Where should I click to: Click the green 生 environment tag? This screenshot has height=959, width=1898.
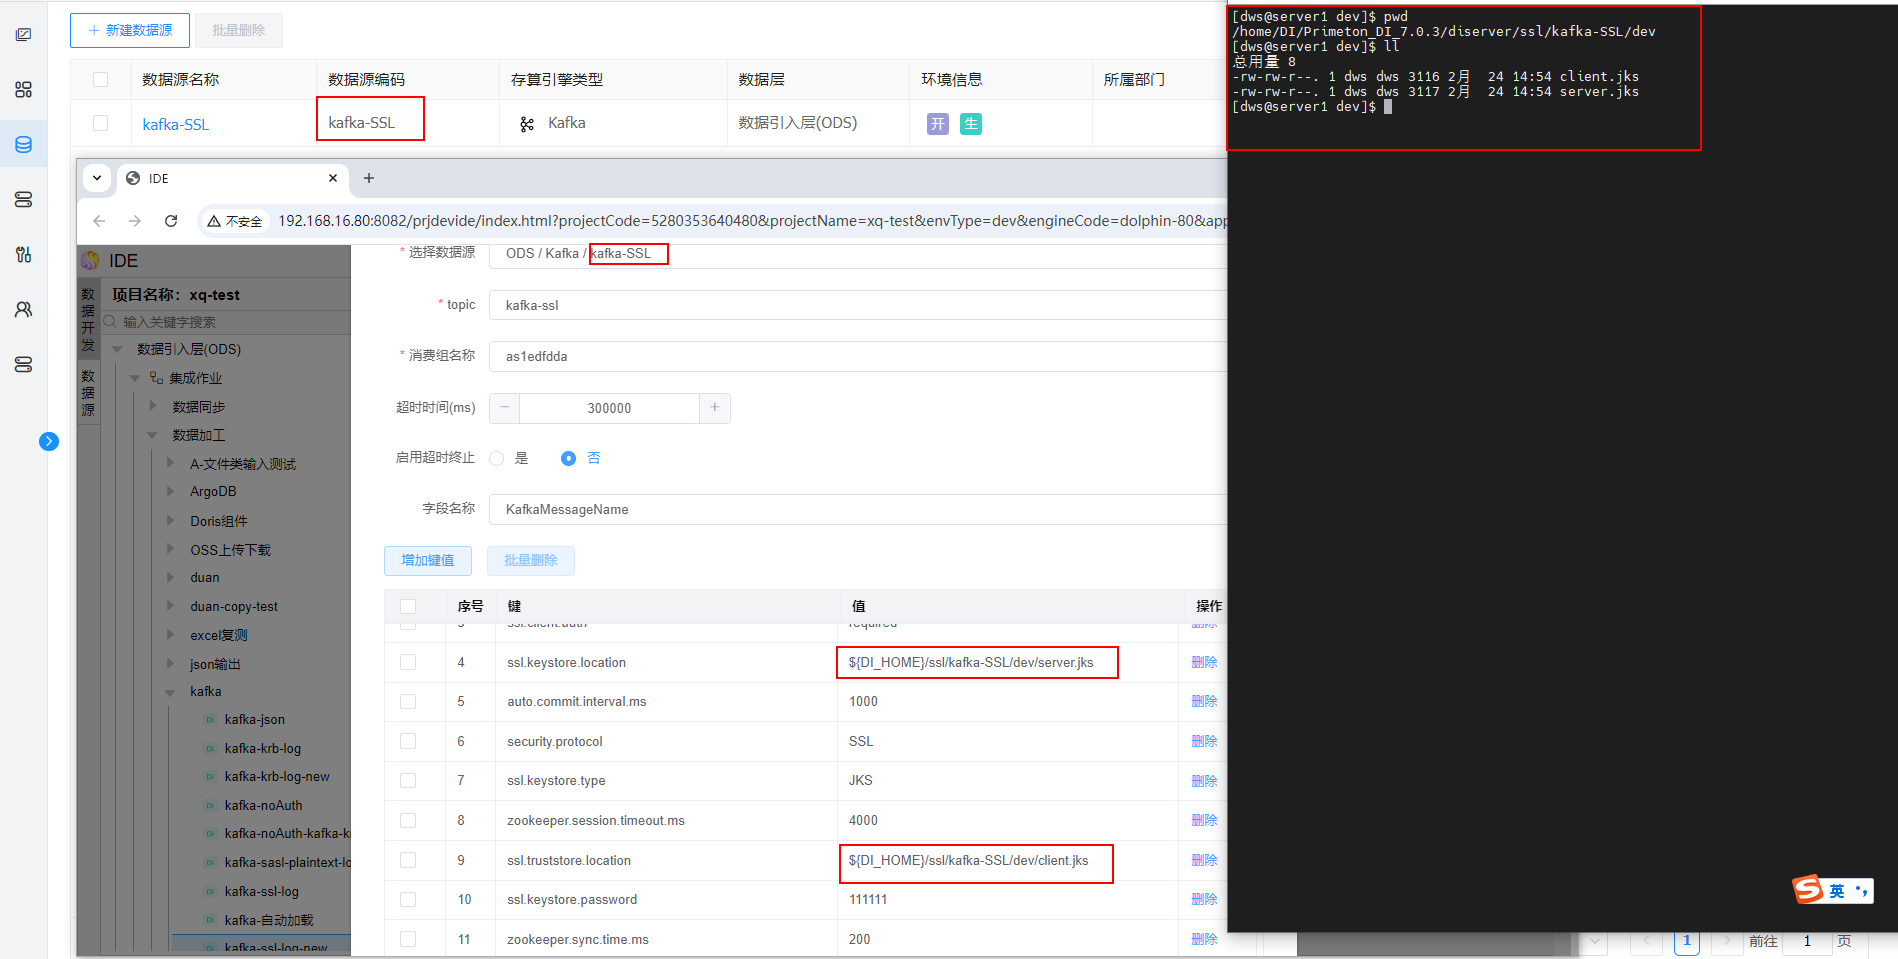(x=971, y=124)
